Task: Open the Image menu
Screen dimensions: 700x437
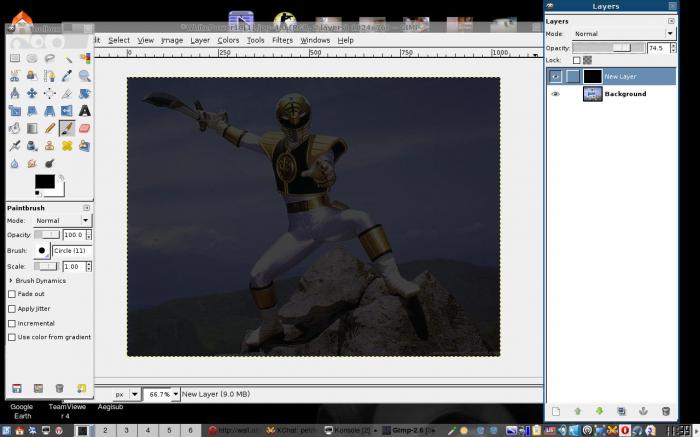Action: coord(172,40)
